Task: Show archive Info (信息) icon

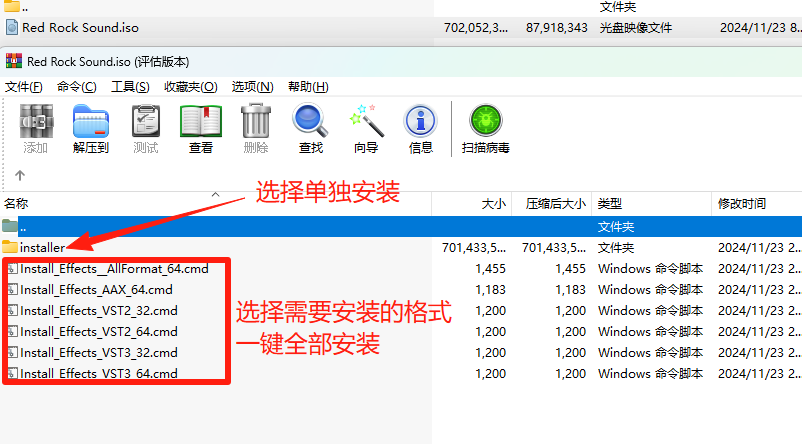Action: (420, 121)
